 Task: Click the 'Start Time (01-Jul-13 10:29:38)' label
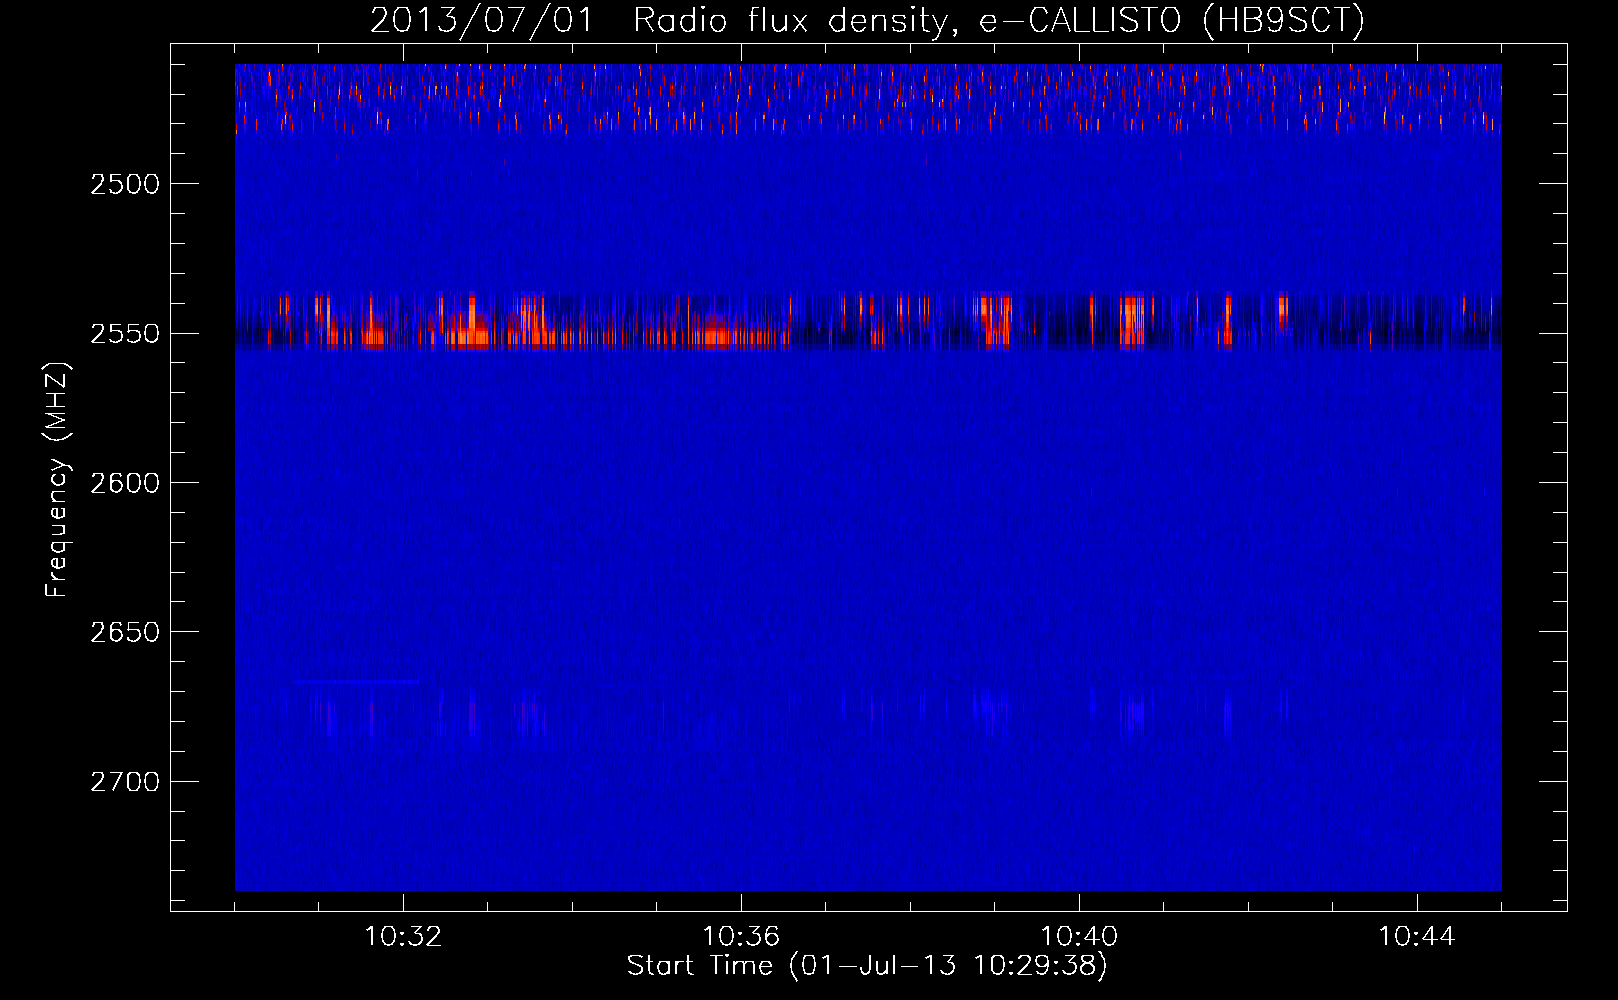click(x=867, y=966)
